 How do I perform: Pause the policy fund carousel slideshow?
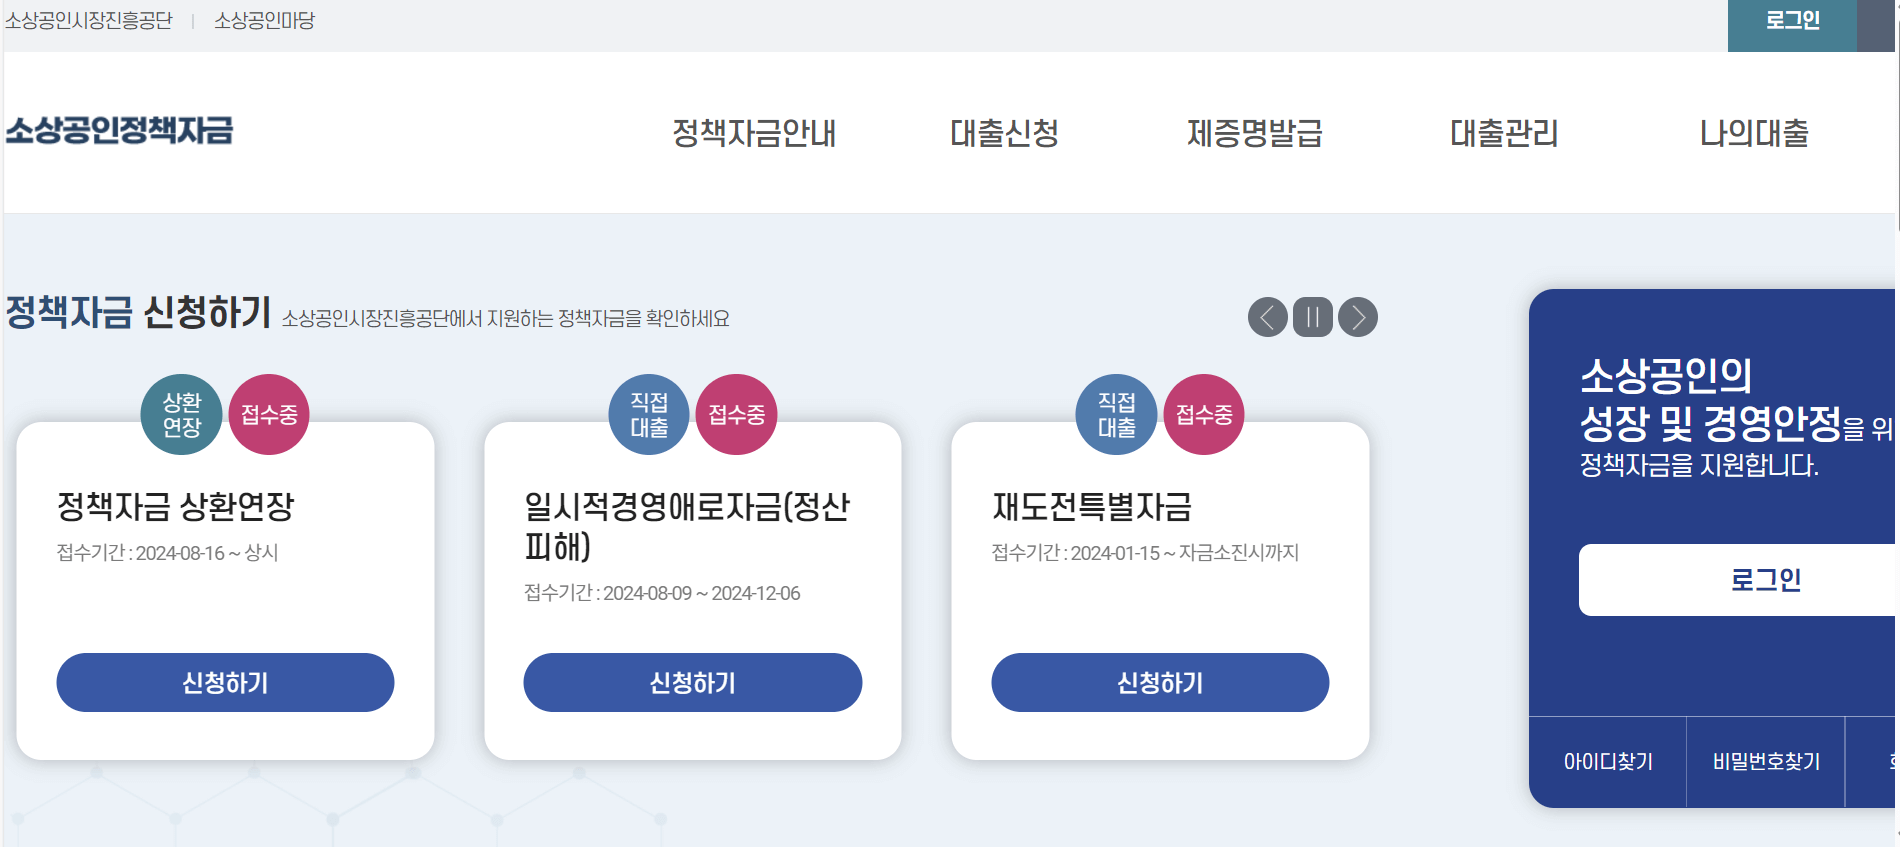click(x=1313, y=316)
